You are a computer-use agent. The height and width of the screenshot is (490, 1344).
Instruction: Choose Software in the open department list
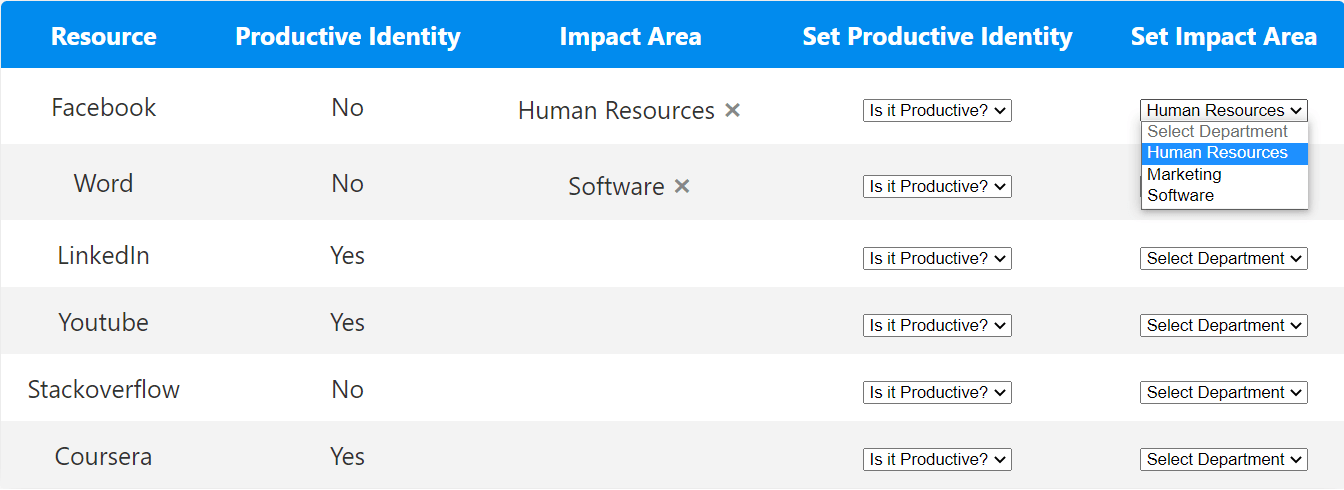[x=1180, y=195]
